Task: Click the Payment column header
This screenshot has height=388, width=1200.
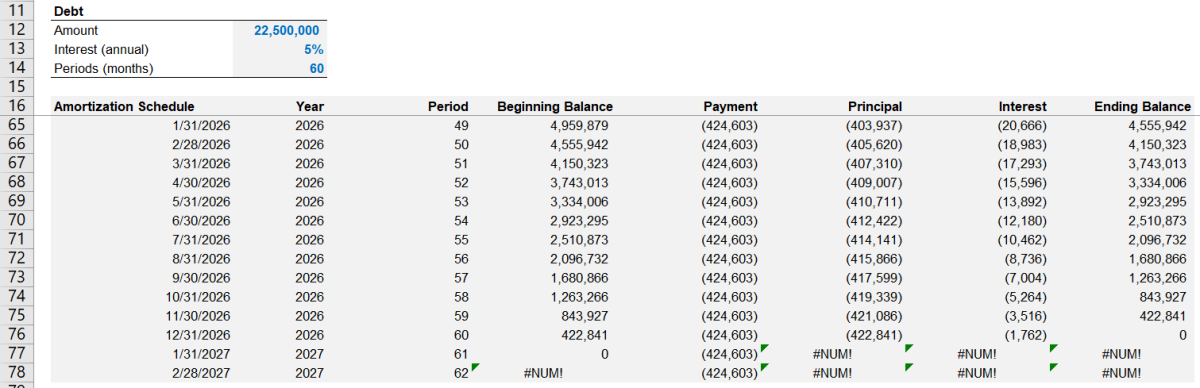Action: pos(730,106)
